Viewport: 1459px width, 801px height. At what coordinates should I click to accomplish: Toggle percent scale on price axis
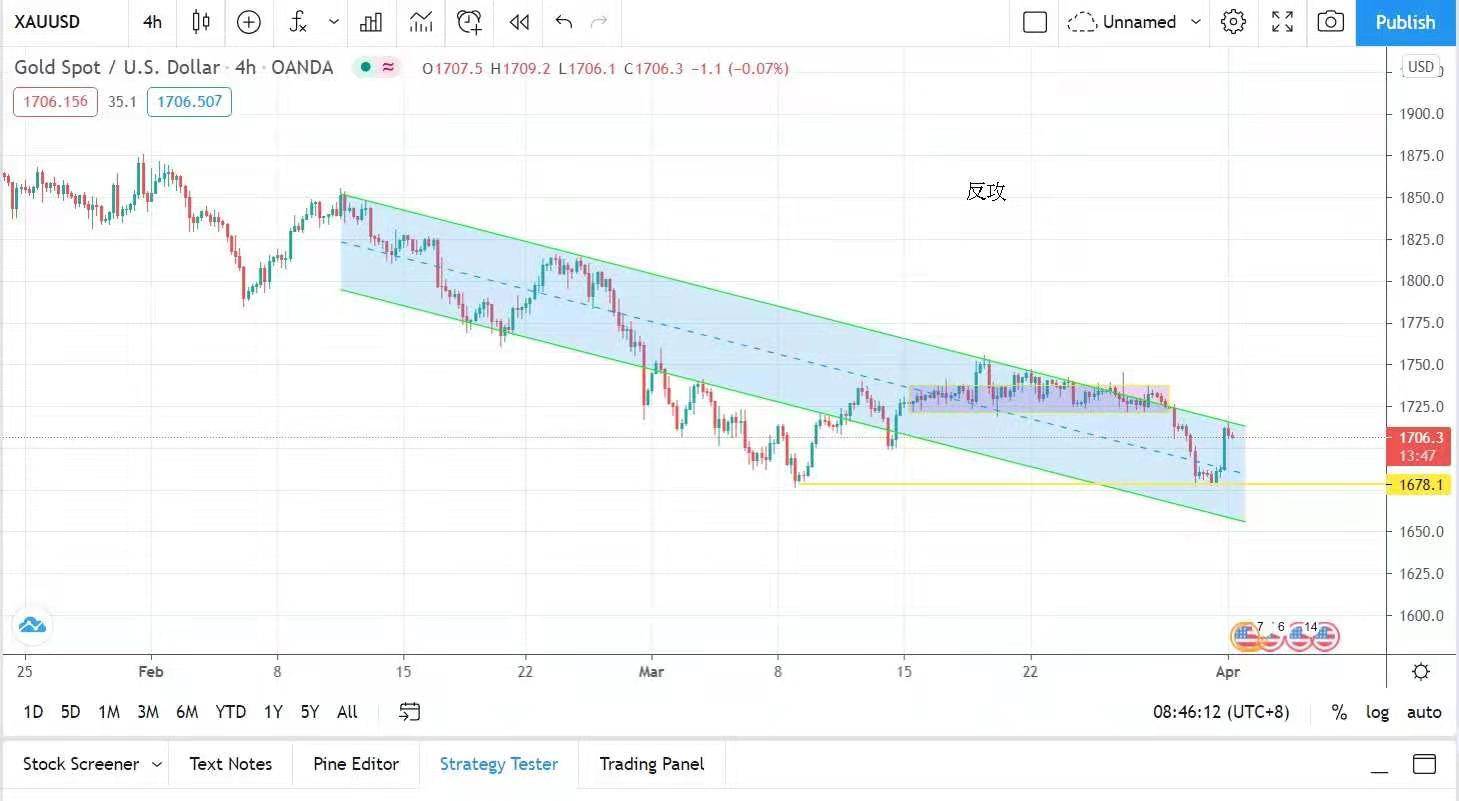pyautogui.click(x=1339, y=712)
